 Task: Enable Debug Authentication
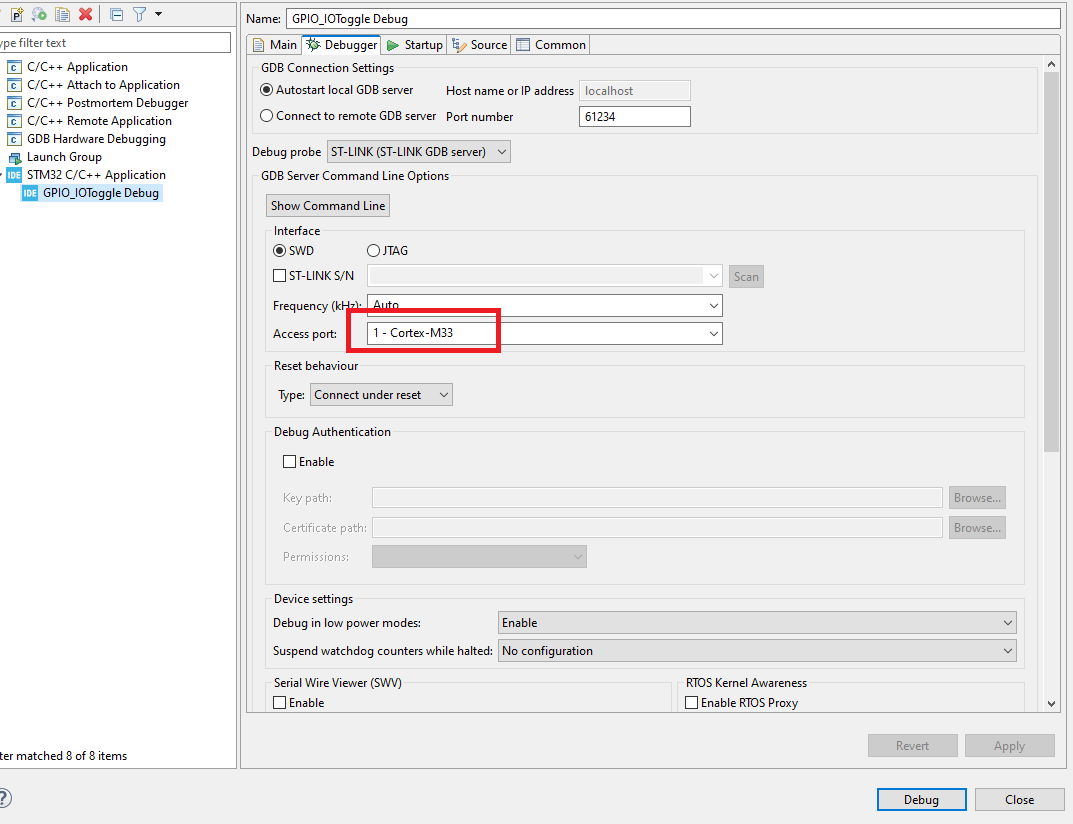tap(289, 461)
